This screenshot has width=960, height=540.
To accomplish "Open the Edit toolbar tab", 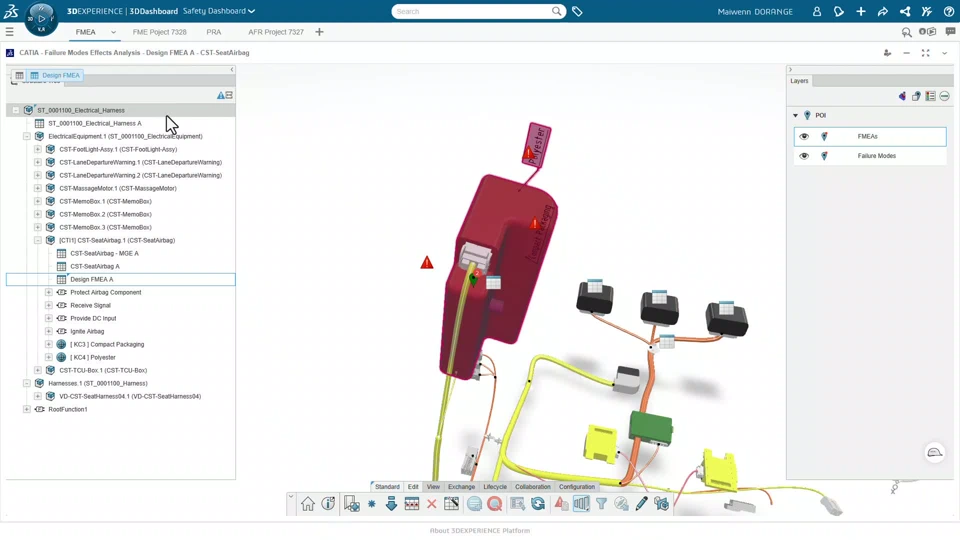I will [413, 487].
